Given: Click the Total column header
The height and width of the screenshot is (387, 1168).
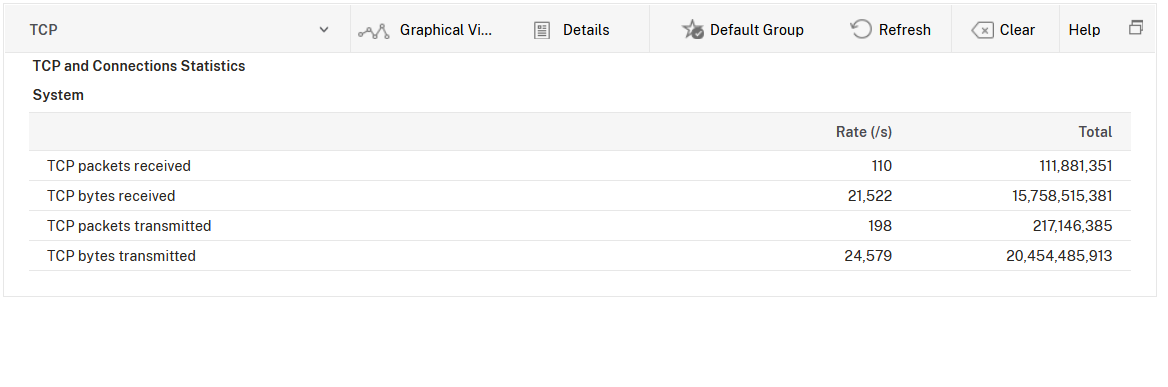Looking at the screenshot, I should (1095, 132).
